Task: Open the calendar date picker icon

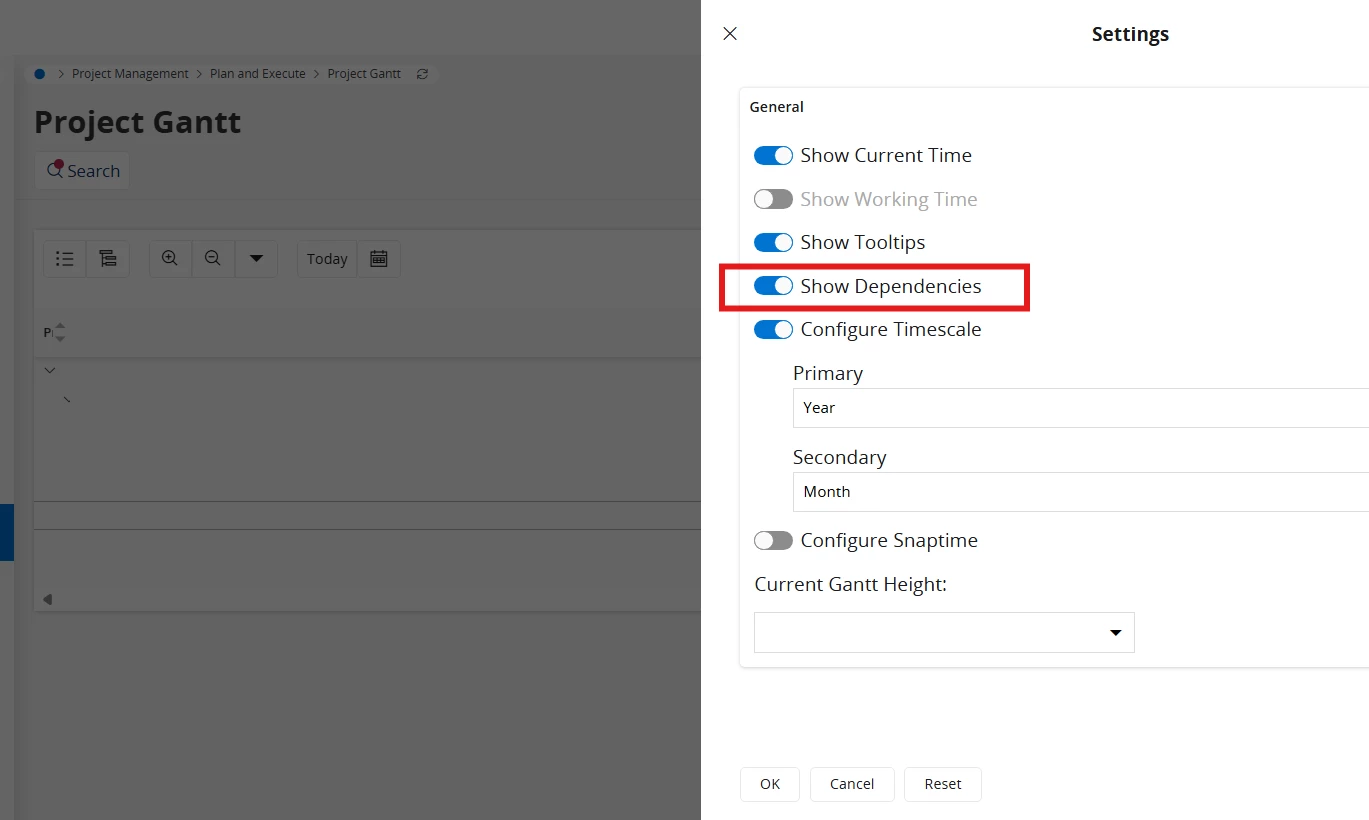Action: 379,259
